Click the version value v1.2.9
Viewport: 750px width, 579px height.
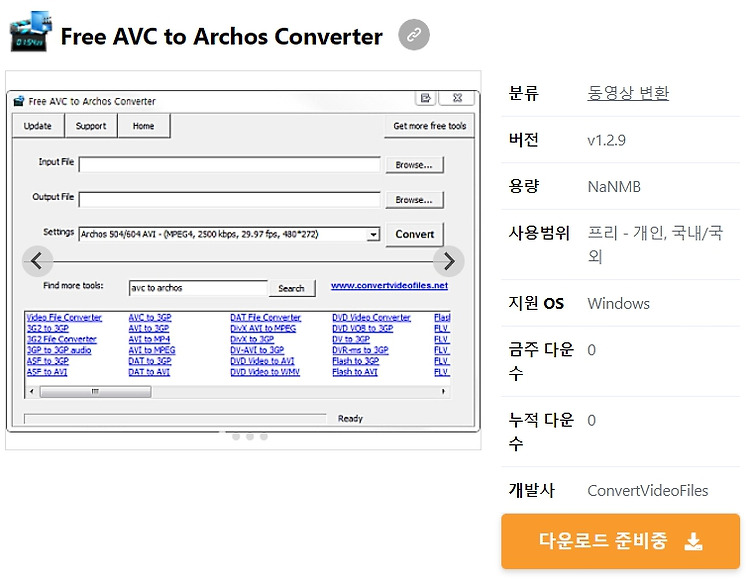(x=607, y=140)
